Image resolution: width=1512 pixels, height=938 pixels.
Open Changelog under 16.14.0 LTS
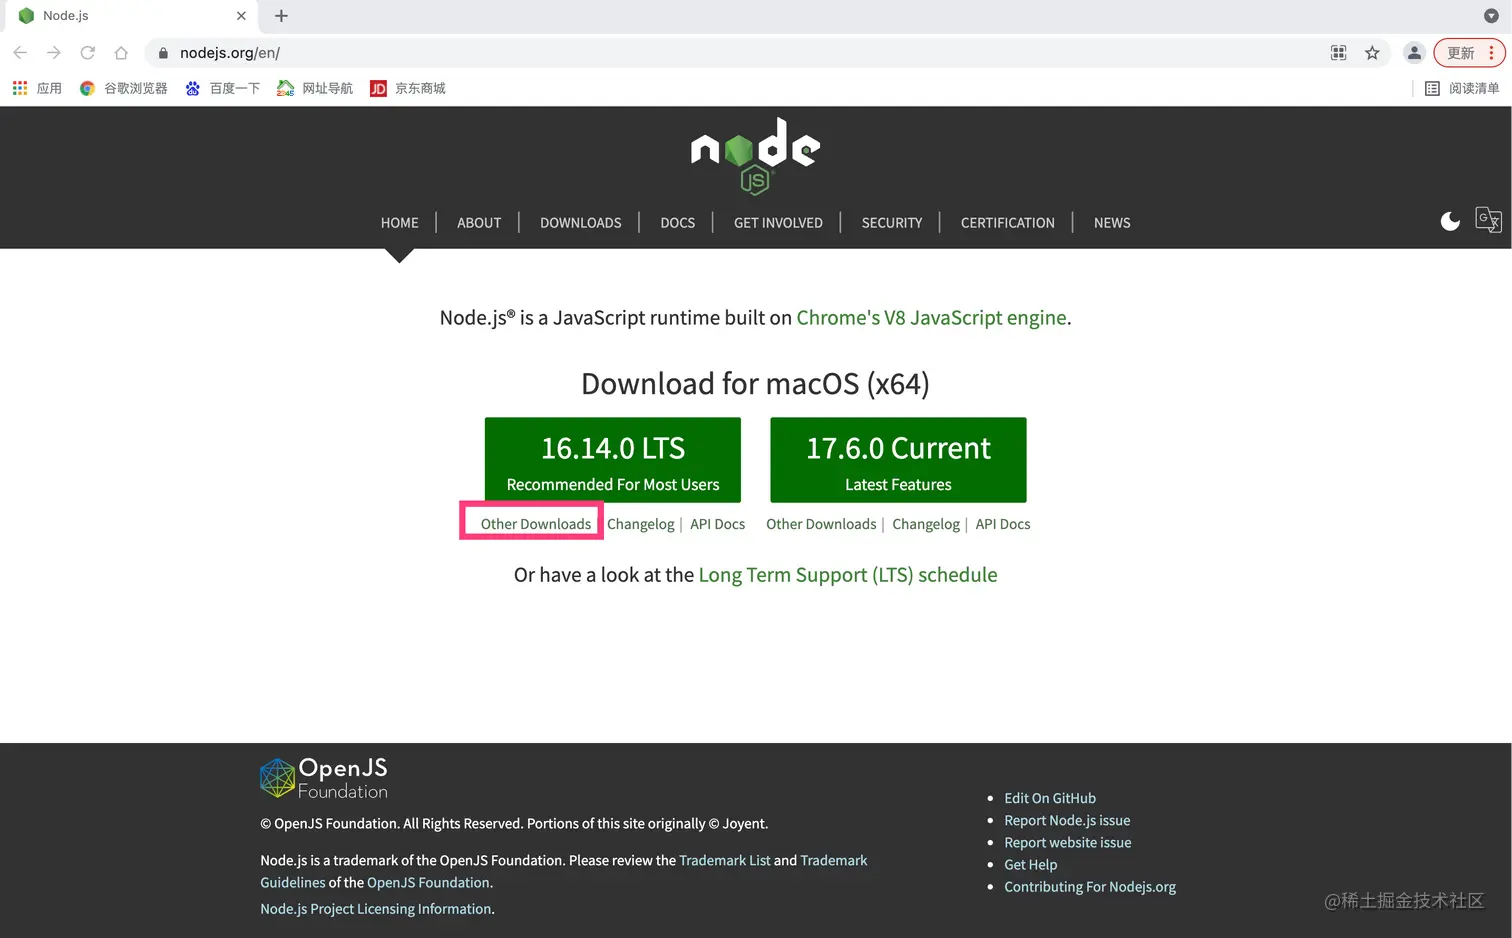pos(641,524)
